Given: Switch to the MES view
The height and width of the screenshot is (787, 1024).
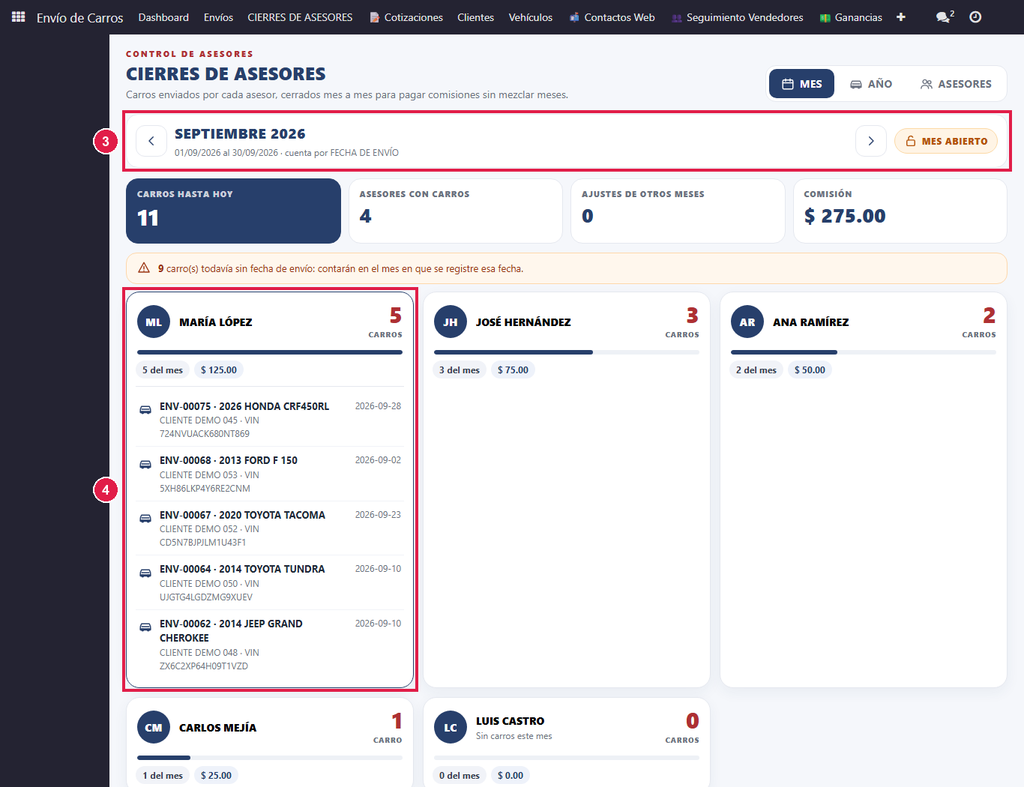Looking at the screenshot, I should click(801, 84).
